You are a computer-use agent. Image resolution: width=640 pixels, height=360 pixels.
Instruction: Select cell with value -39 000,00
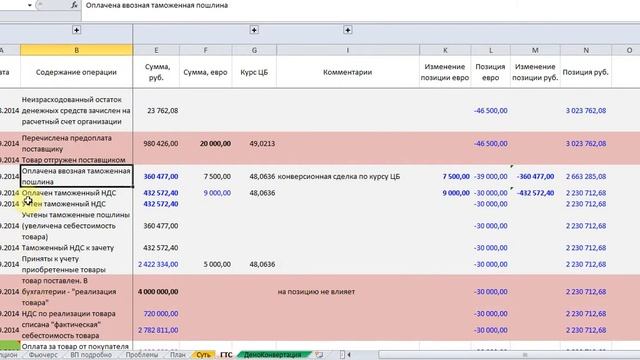coord(491,176)
